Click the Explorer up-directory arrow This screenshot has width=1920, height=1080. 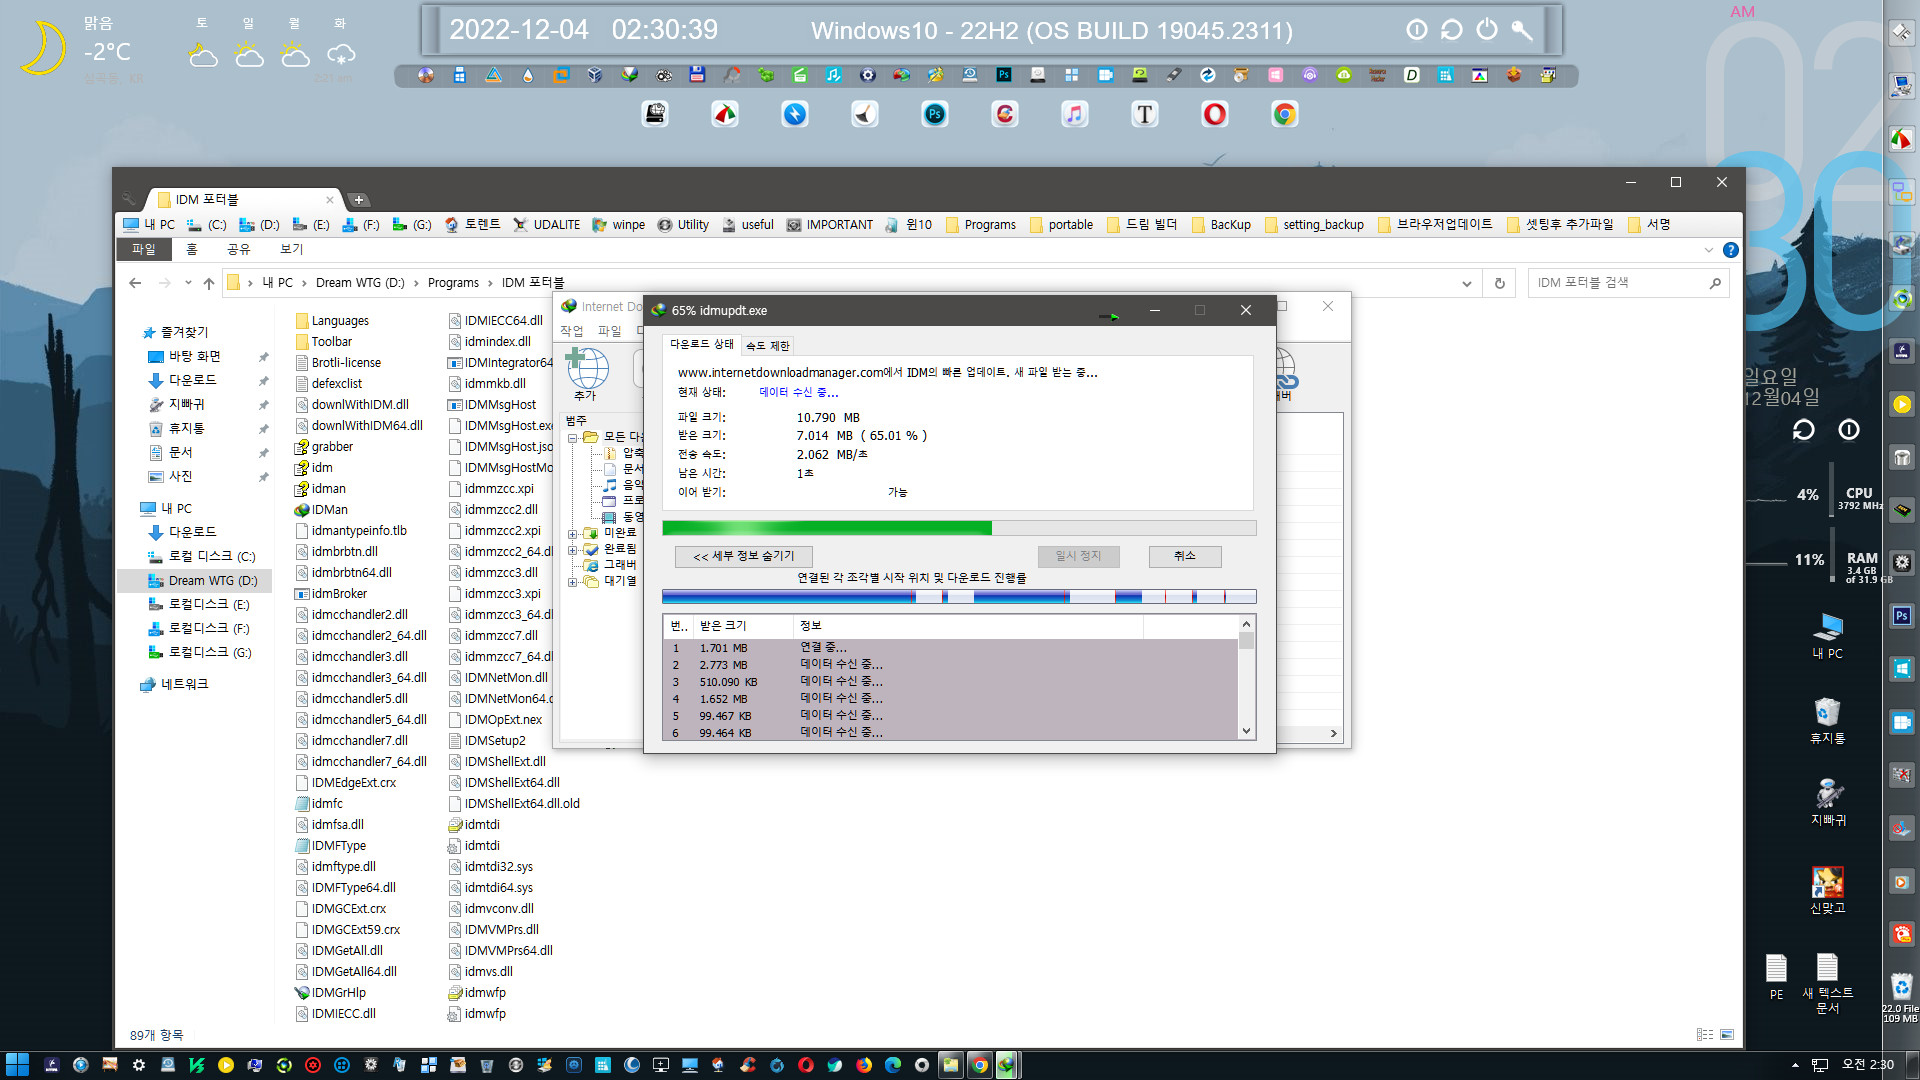pos(208,283)
